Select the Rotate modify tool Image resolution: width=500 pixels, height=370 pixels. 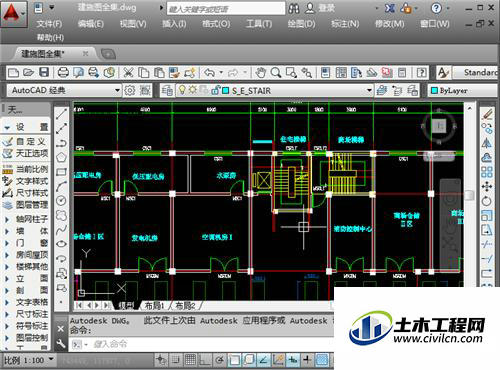tap(487, 201)
